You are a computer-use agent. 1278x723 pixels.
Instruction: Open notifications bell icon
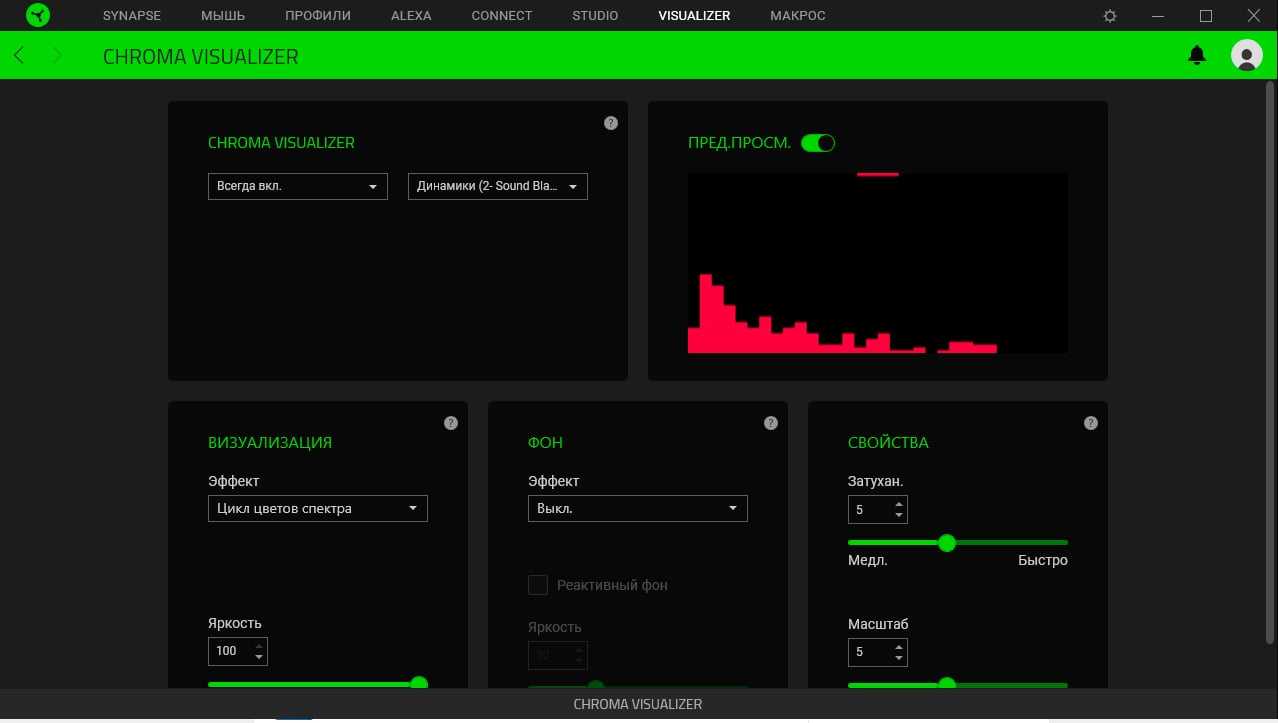1196,56
